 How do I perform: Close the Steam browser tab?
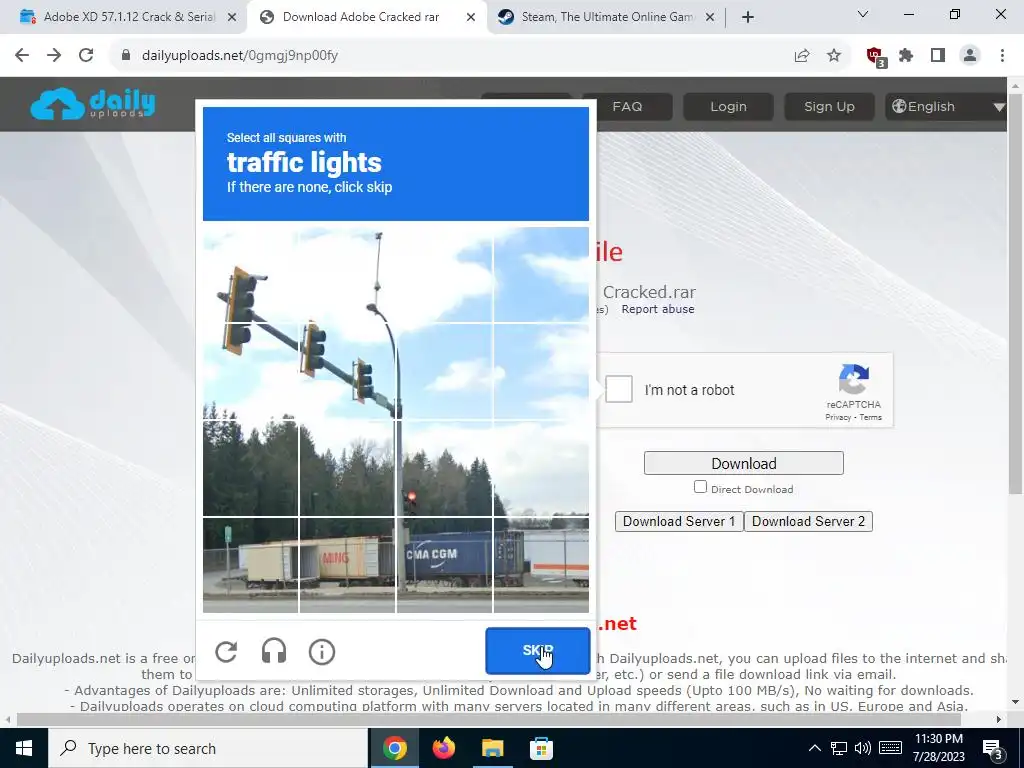pos(710,18)
